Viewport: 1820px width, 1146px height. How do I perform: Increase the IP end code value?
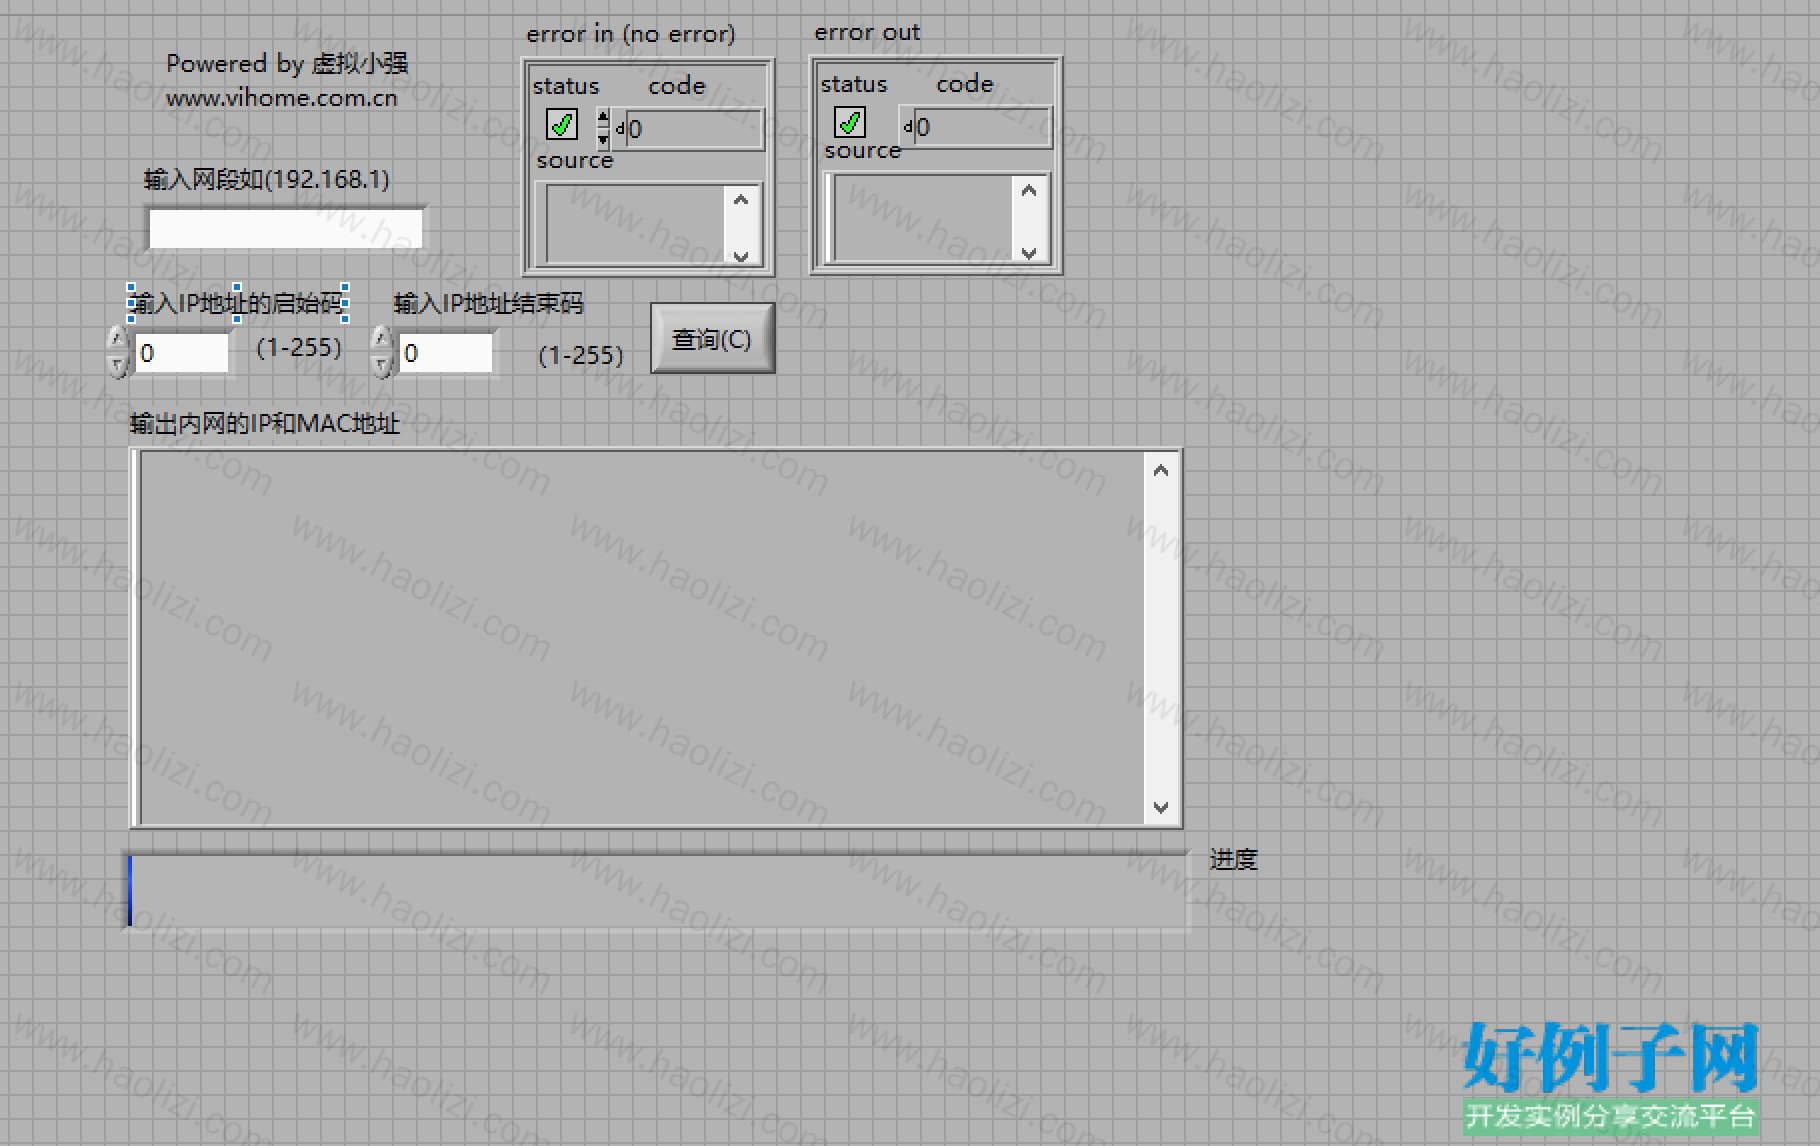382,339
